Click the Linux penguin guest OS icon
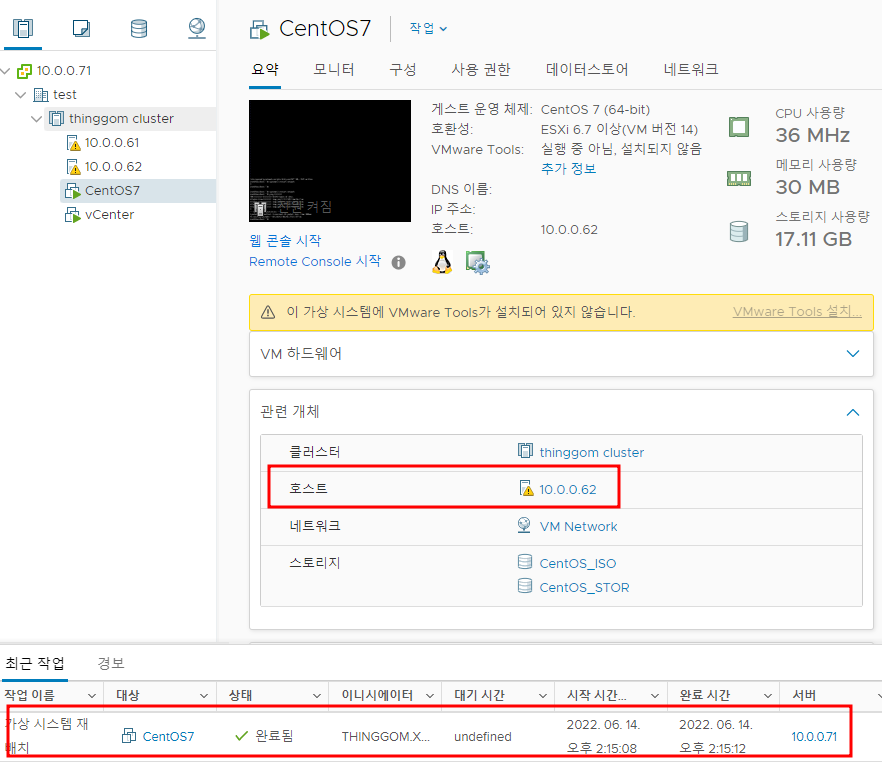Image resolution: width=882 pixels, height=762 pixels. pyautogui.click(x=443, y=262)
